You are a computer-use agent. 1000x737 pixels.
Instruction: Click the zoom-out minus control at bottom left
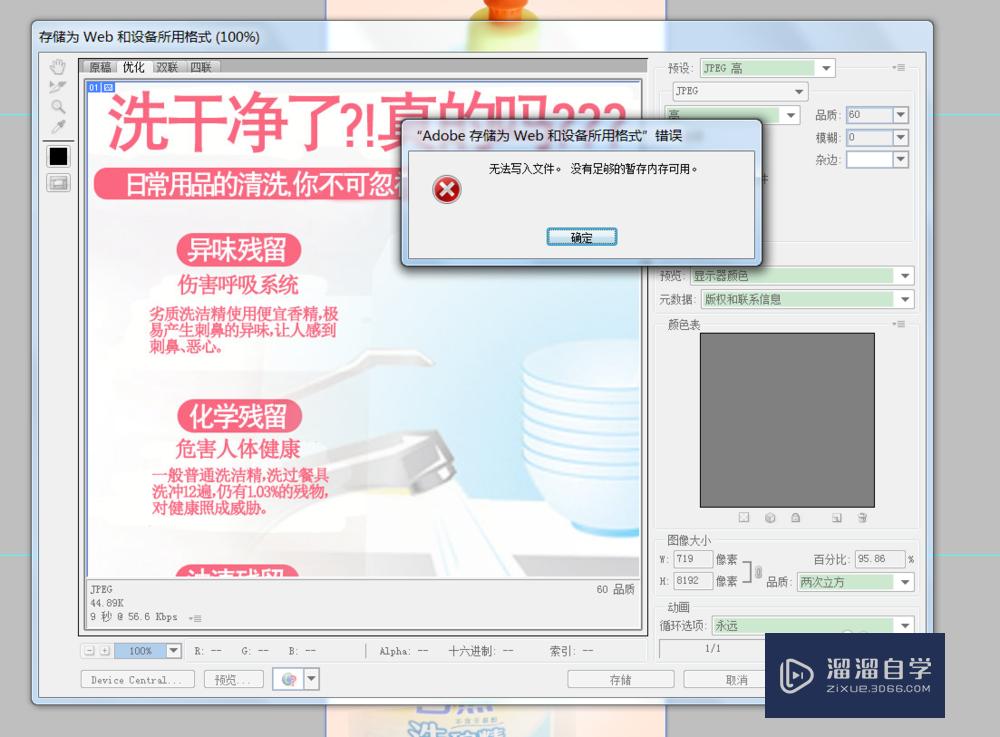pyautogui.click(x=91, y=650)
